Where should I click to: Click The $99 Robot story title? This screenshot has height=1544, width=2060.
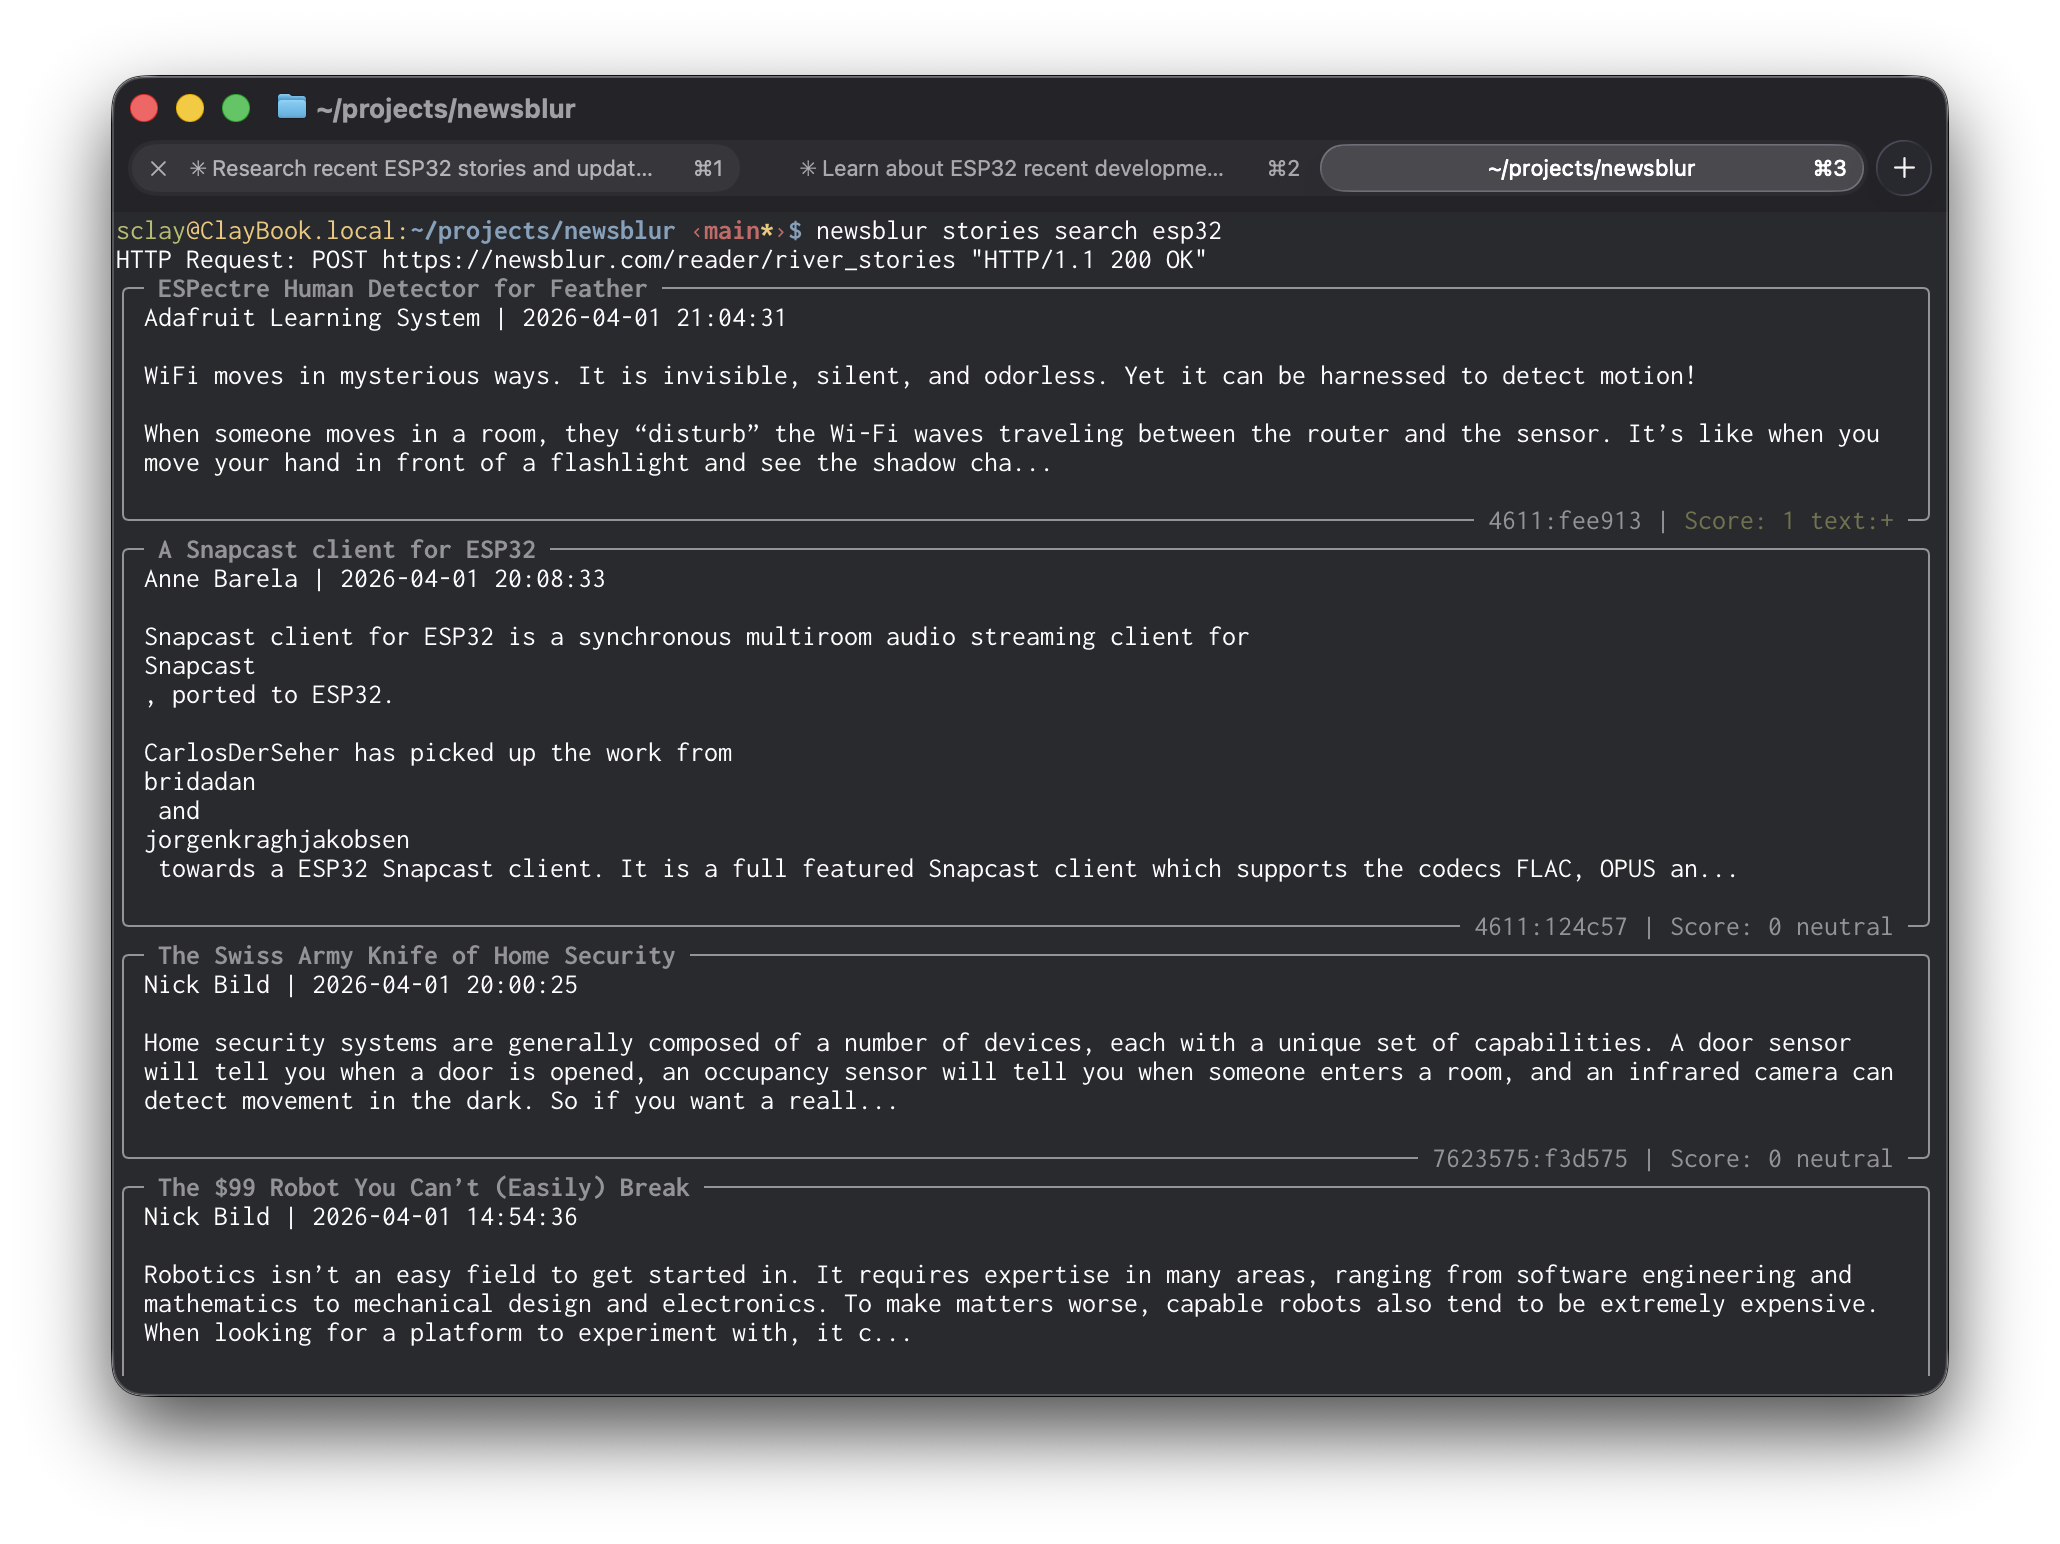(x=423, y=1188)
